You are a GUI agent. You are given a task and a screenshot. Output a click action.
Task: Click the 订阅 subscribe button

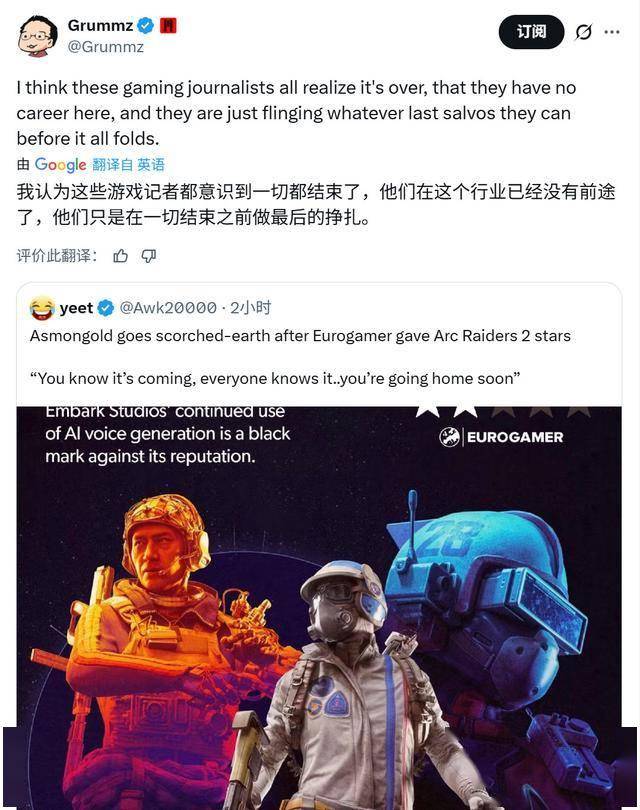pyautogui.click(x=531, y=32)
